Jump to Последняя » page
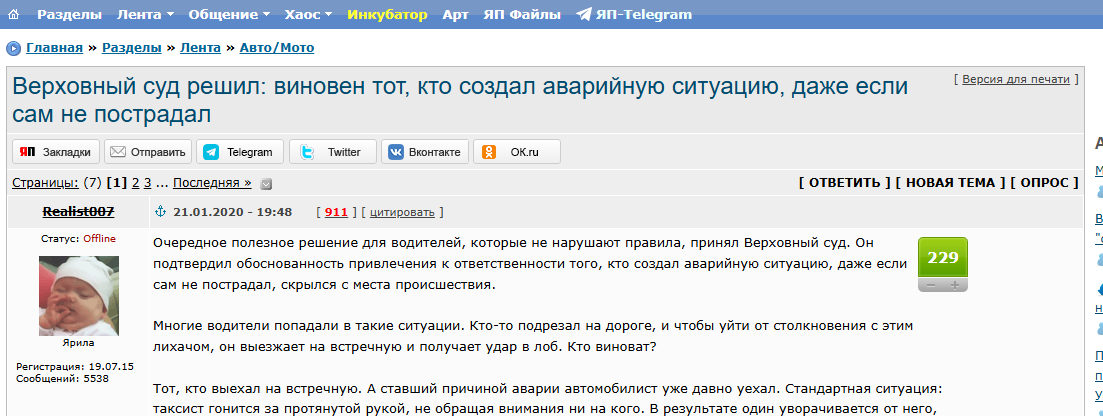Image resolution: width=1103 pixels, height=416 pixels. click(x=212, y=183)
